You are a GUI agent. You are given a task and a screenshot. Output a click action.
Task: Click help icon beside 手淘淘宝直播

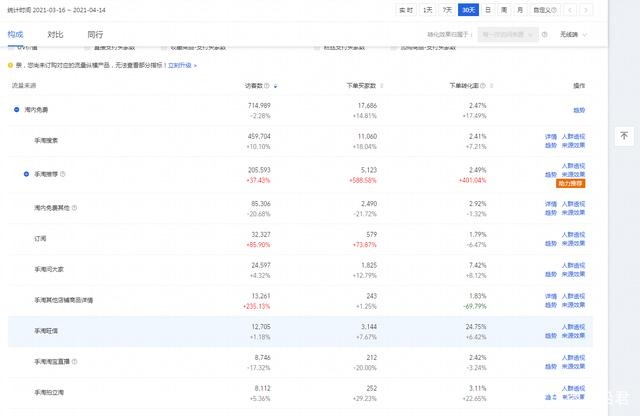click(75, 361)
